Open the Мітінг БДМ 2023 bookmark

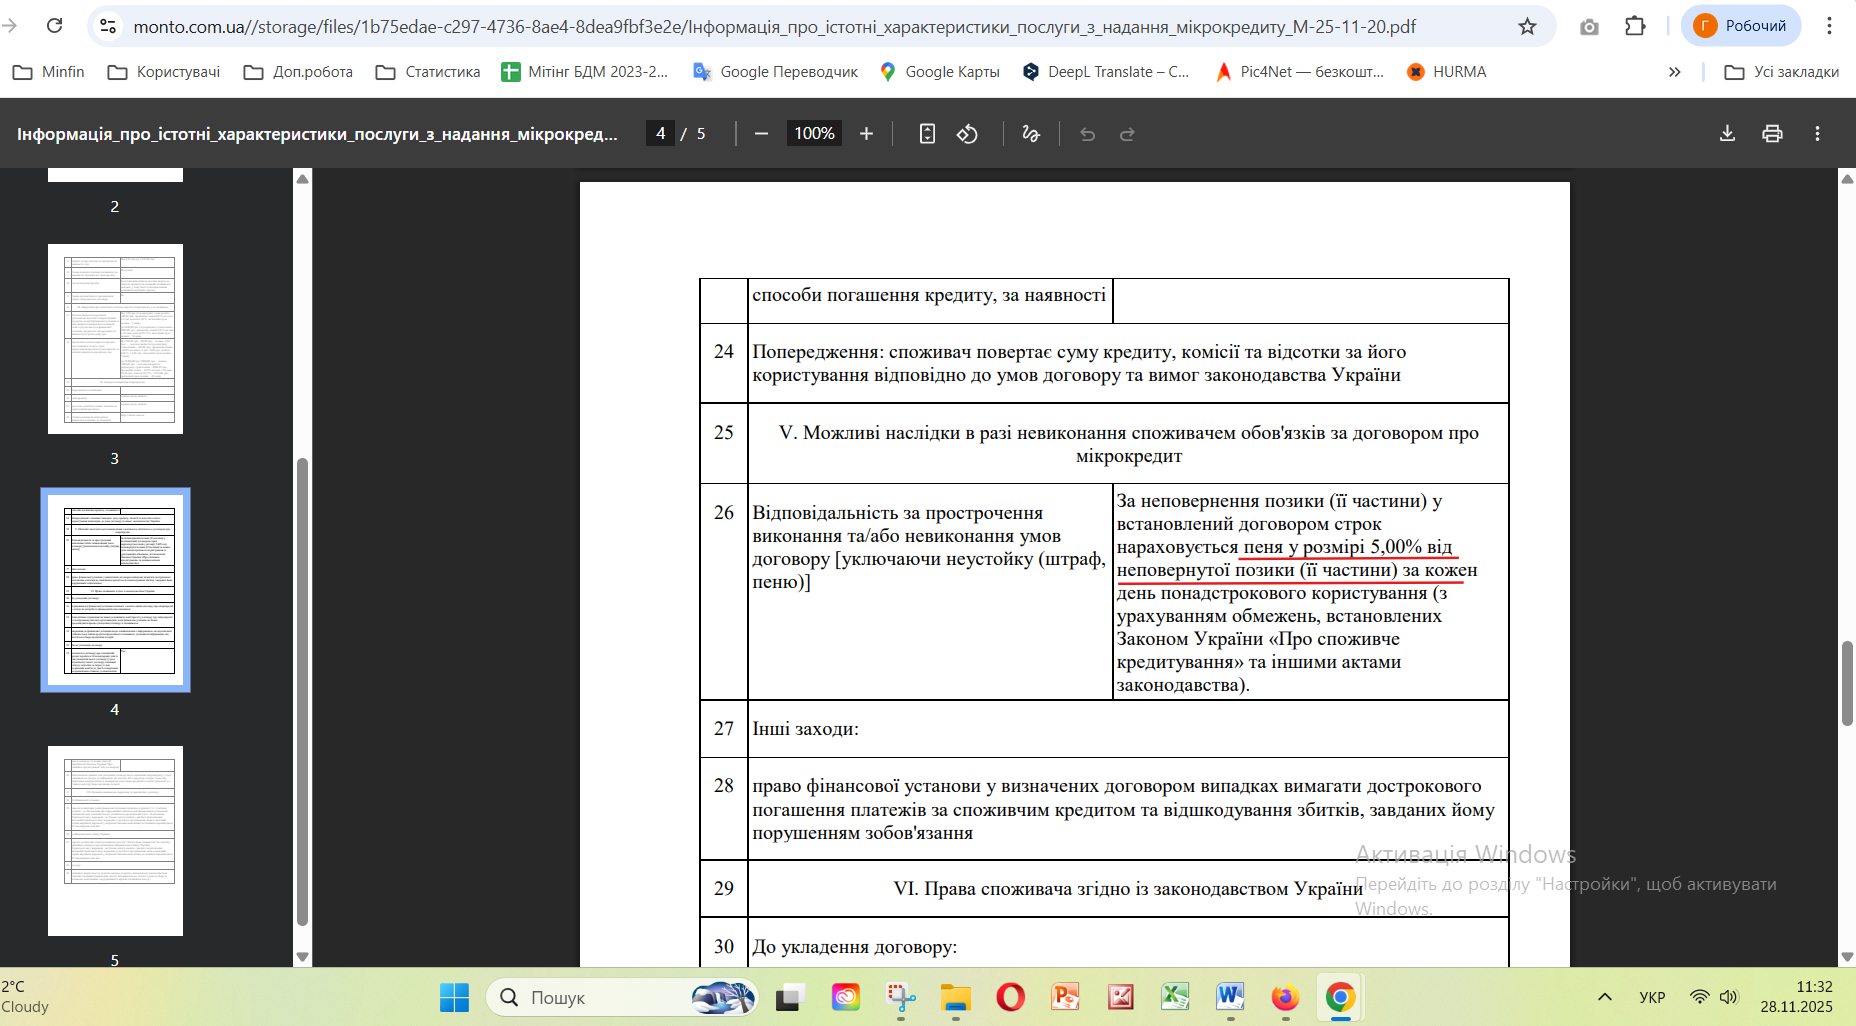(x=585, y=72)
